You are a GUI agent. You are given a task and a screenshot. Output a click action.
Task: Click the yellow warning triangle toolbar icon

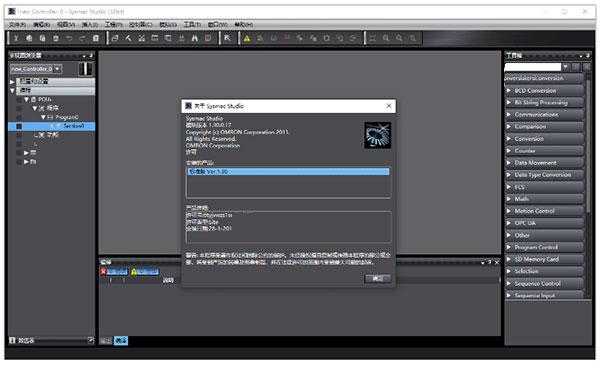point(247,38)
